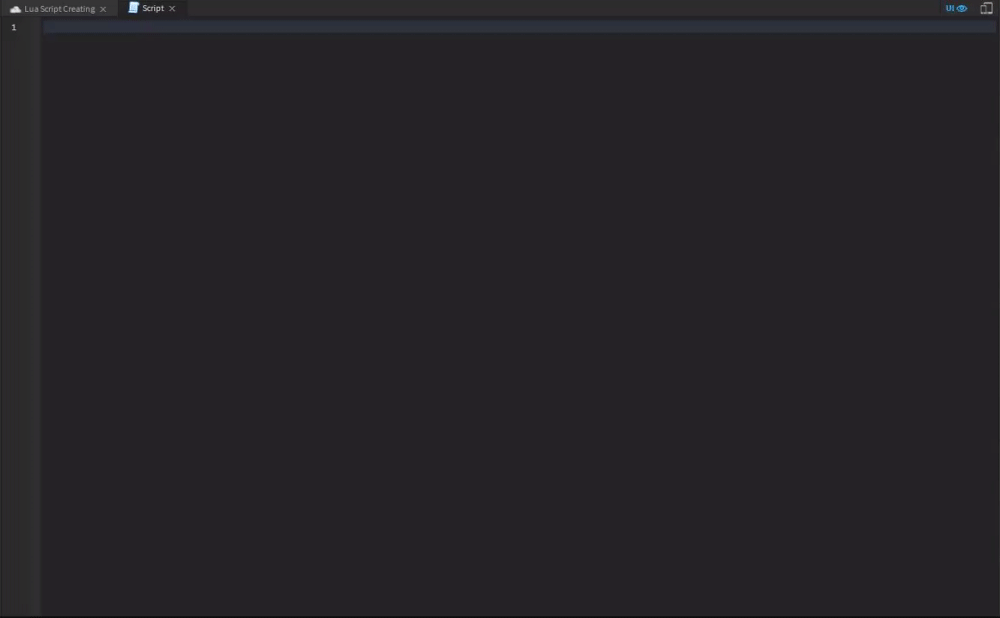Click the Lua Script Creating tab title text
Viewport: 1000px width, 618px height.
point(59,9)
